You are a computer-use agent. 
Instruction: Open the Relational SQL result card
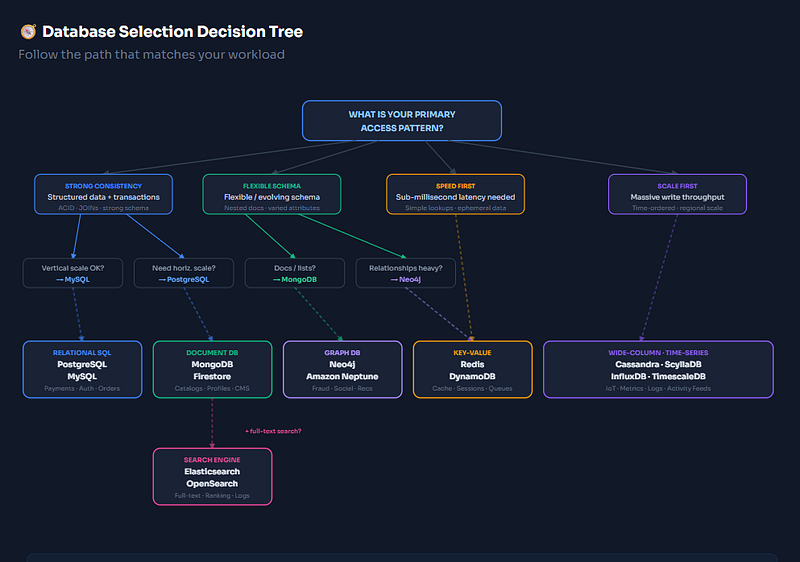click(x=82, y=370)
